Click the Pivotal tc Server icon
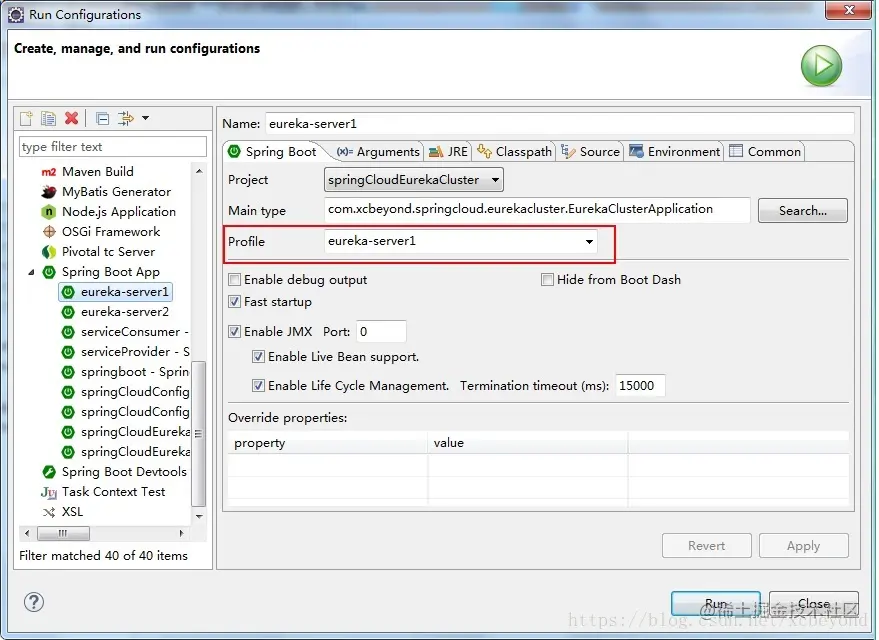The image size is (879, 640). click(x=49, y=252)
